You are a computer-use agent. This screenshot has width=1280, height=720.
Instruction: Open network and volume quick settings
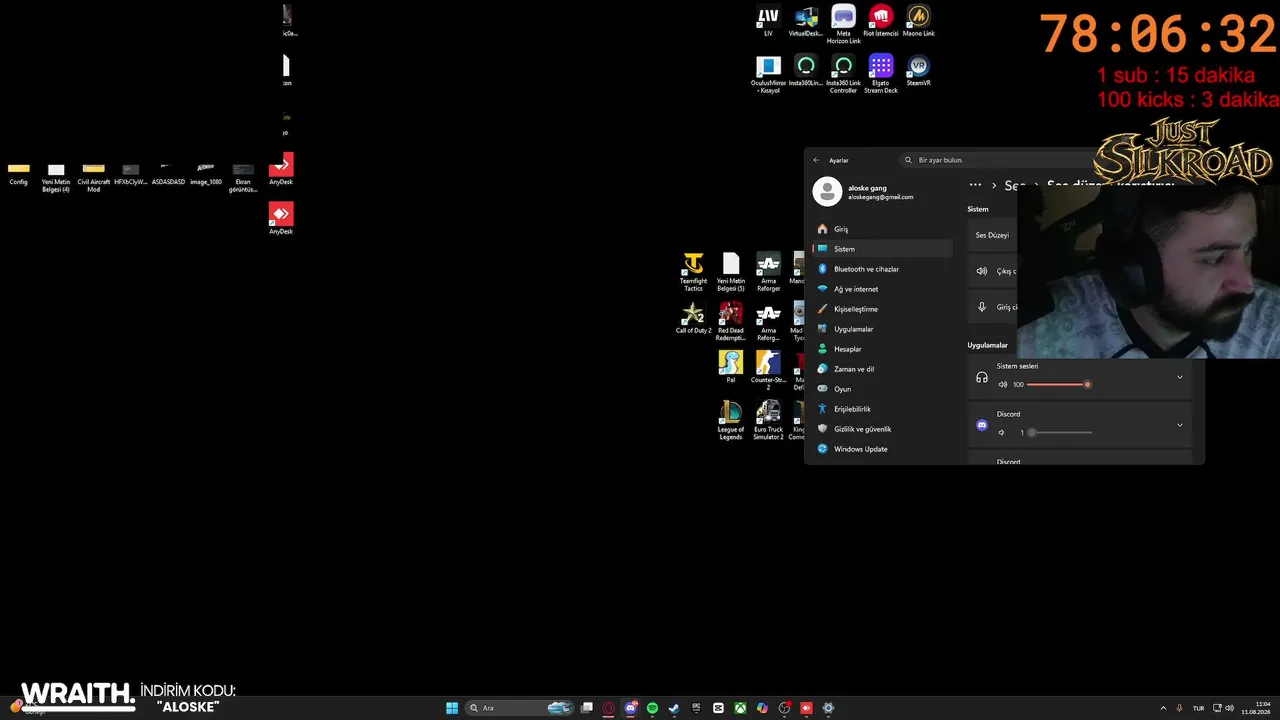1223,708
